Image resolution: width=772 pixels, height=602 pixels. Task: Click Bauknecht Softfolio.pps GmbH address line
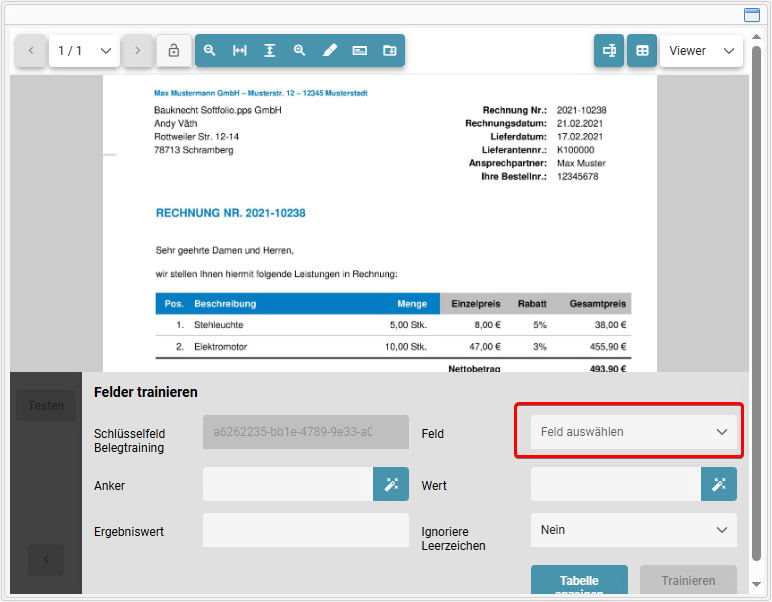pos(218,110)
